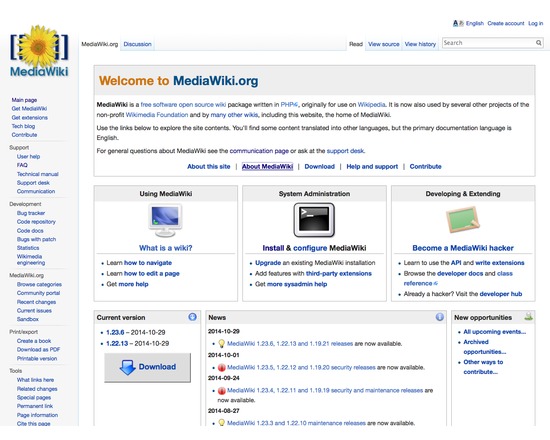Click the blue download arrow icon
The width and height of the screenshot is (550, 440).
pyautogui.click(x=127, y=367)
